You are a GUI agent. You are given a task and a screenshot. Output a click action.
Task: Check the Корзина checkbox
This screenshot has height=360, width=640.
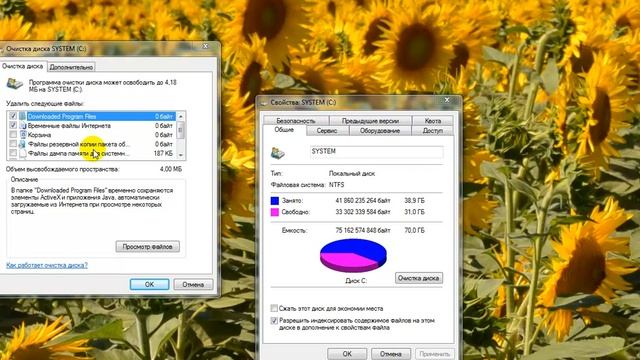13,135
